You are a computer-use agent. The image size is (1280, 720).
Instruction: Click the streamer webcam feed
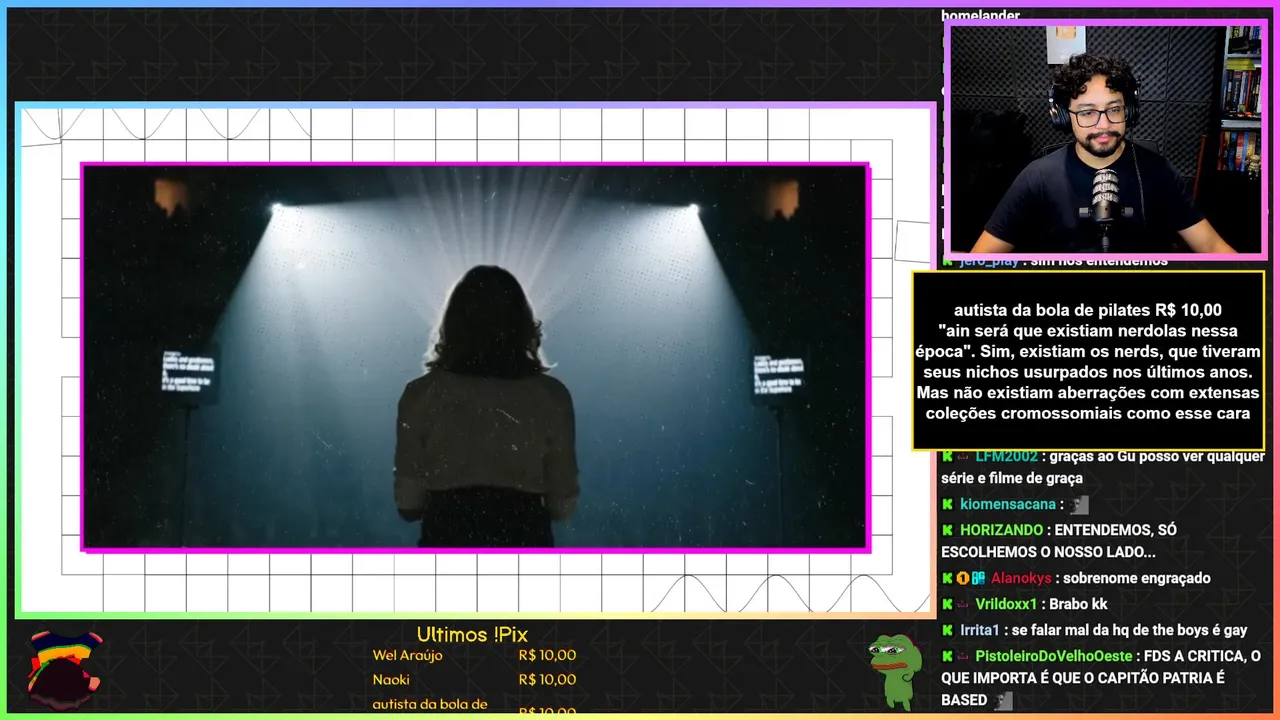tap(1105, 139)
